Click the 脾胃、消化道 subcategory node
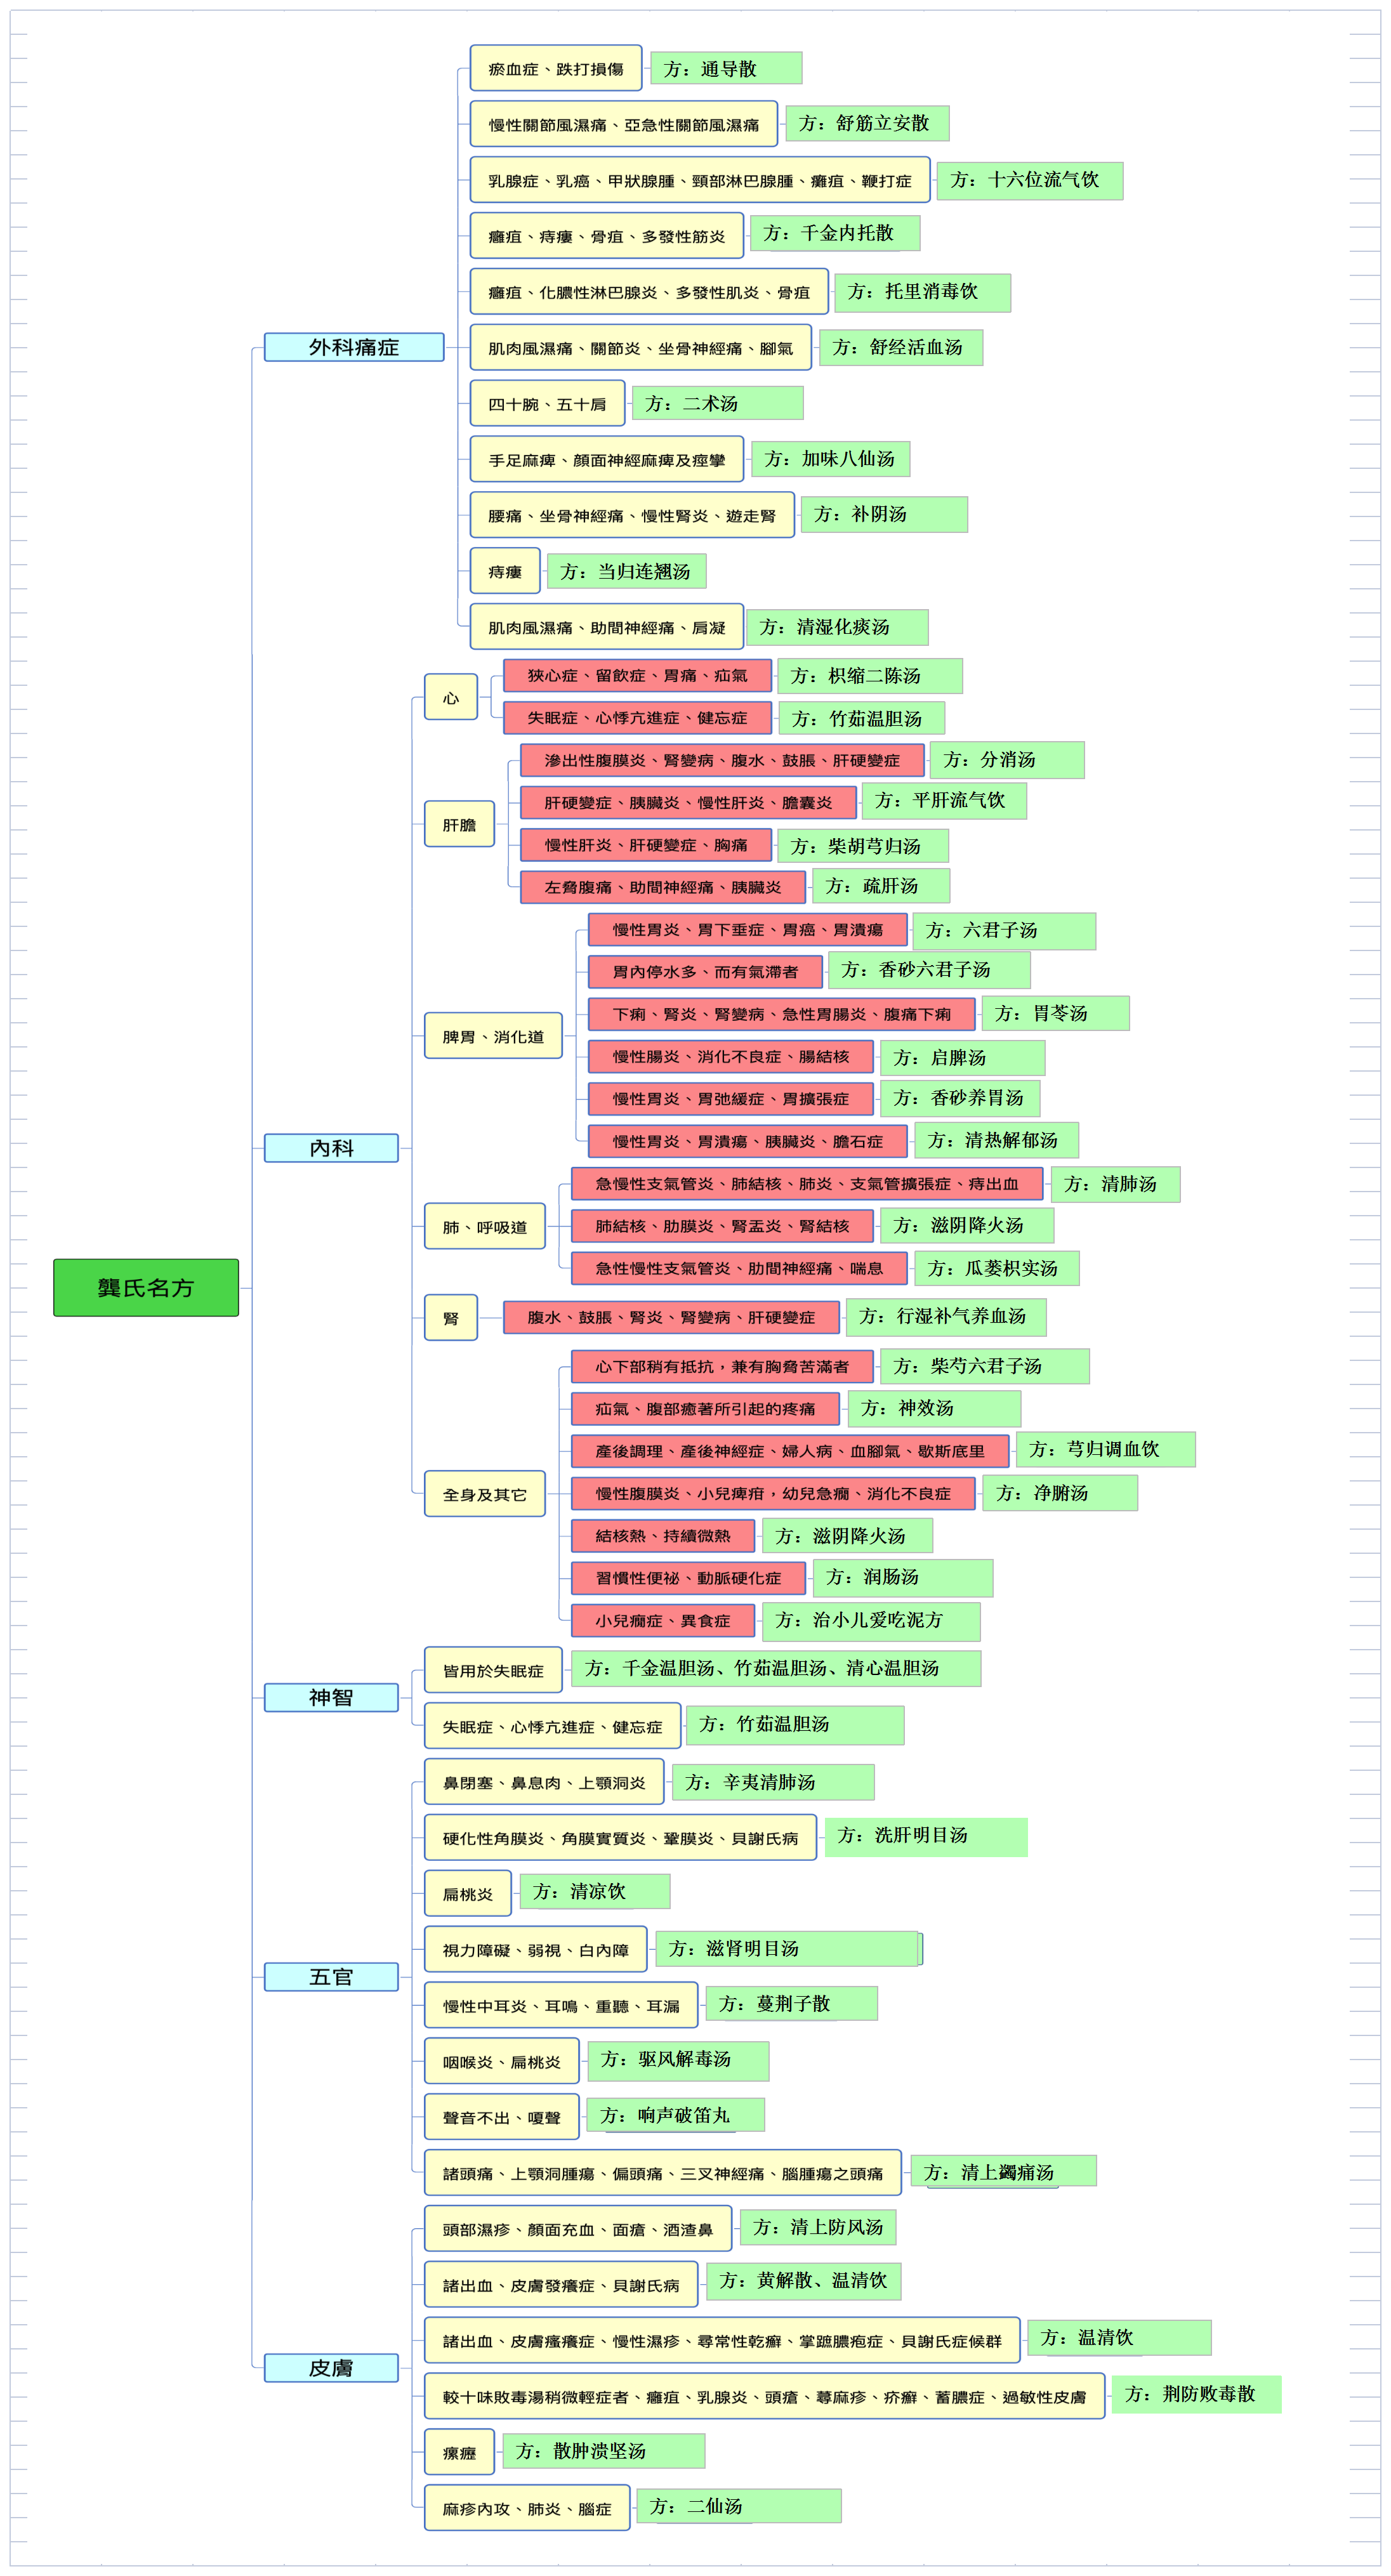 [493, 1036]
